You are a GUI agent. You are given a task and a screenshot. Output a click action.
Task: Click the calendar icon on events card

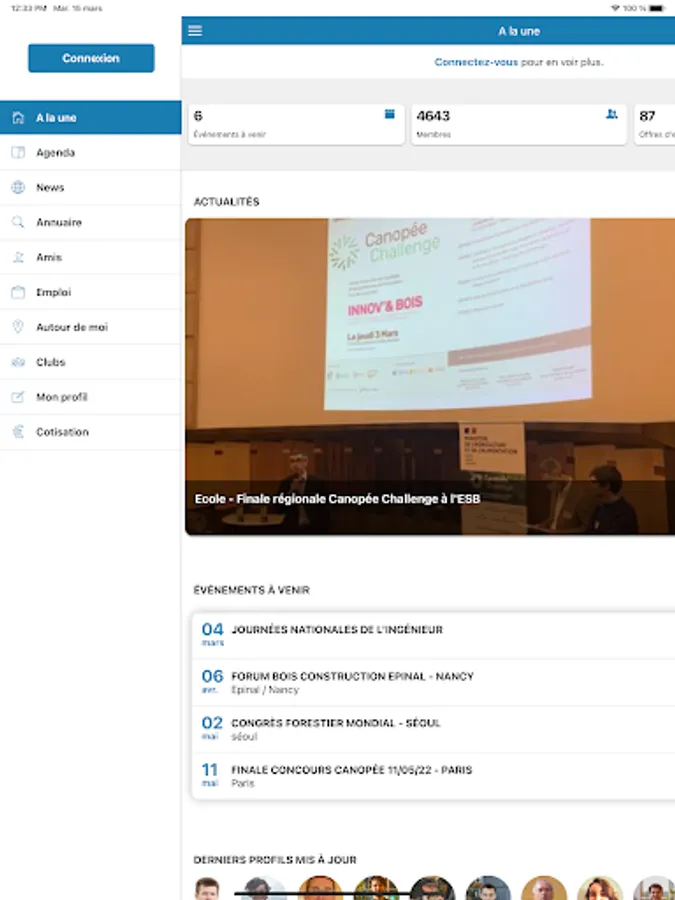click(x=390, y=114)
